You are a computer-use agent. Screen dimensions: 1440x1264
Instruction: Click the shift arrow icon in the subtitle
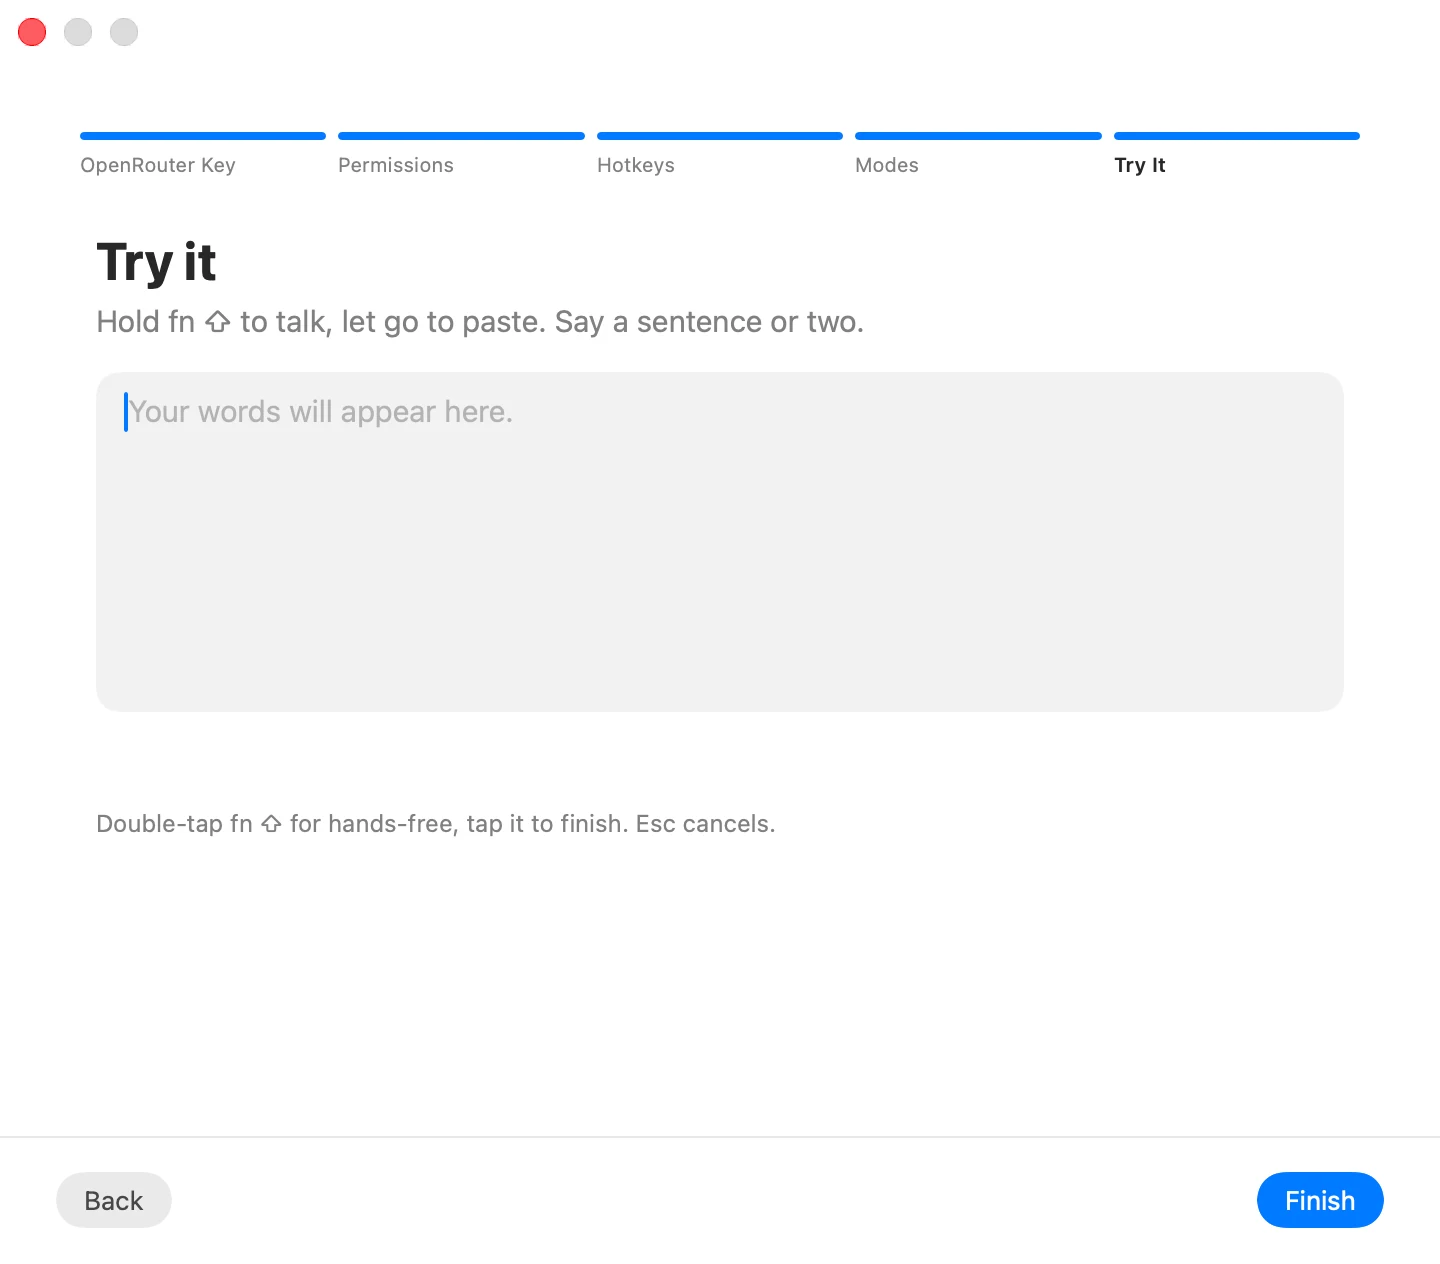pos(218,322)
